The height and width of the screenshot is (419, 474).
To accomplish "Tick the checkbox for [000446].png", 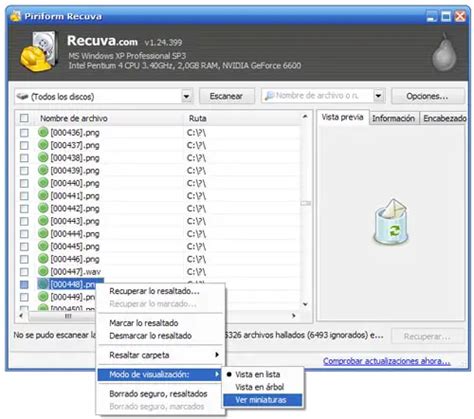I will coord(24,259).
